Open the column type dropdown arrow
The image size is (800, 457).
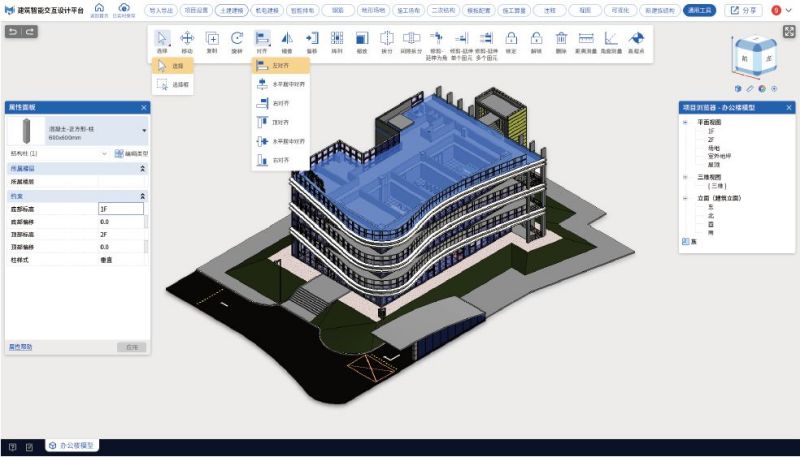coord(144,130)
